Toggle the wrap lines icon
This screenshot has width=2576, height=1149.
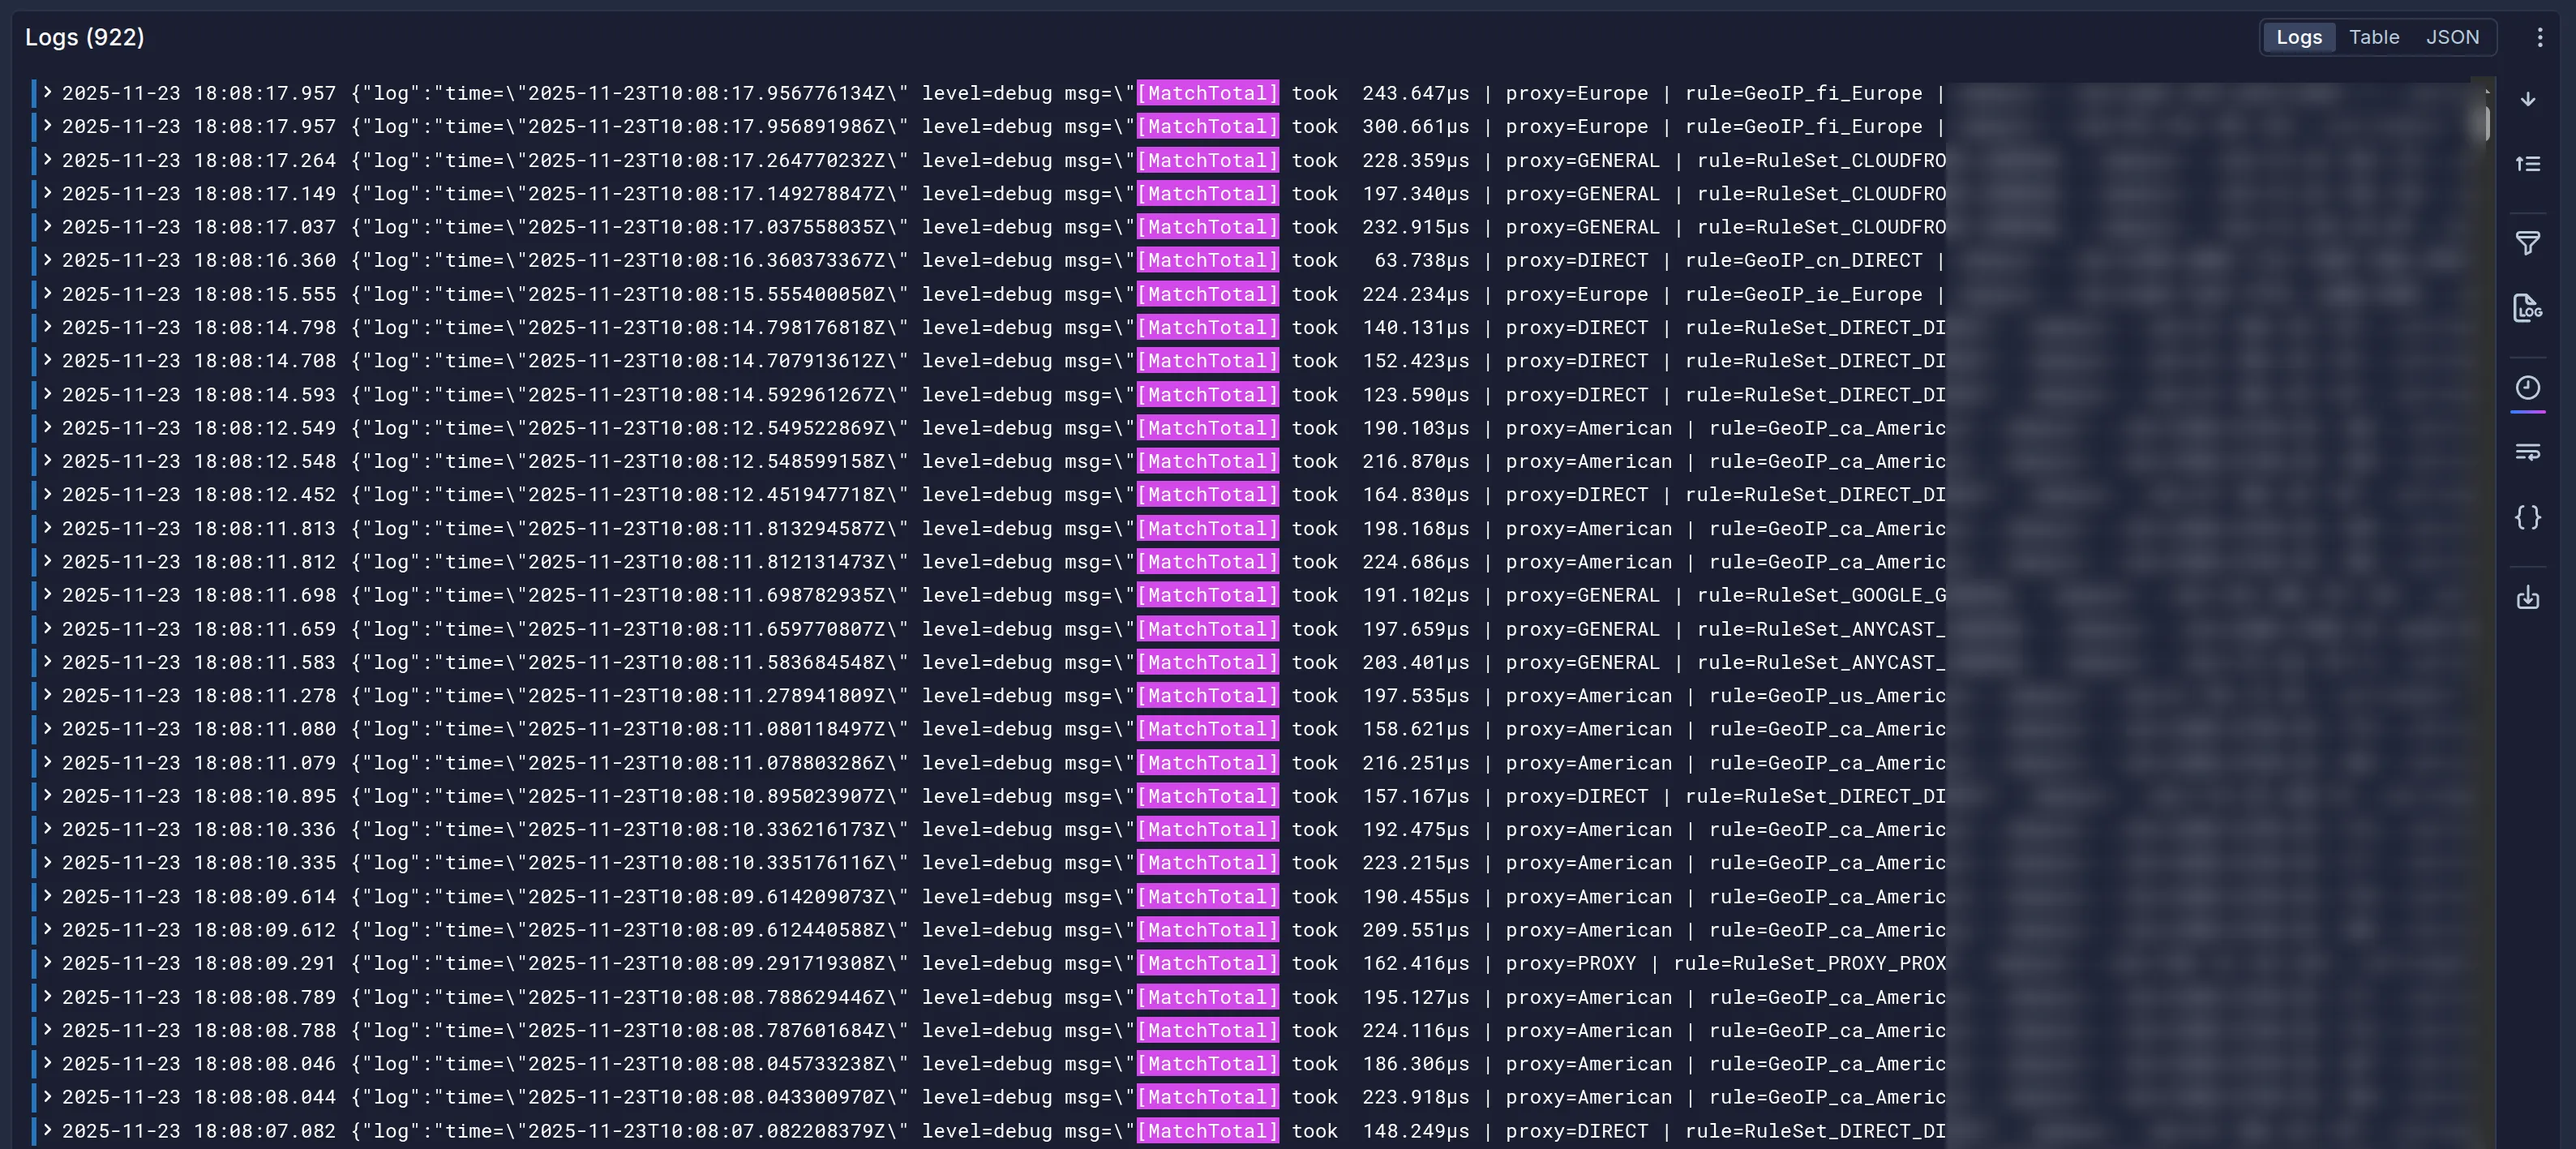click(2527, 452)
